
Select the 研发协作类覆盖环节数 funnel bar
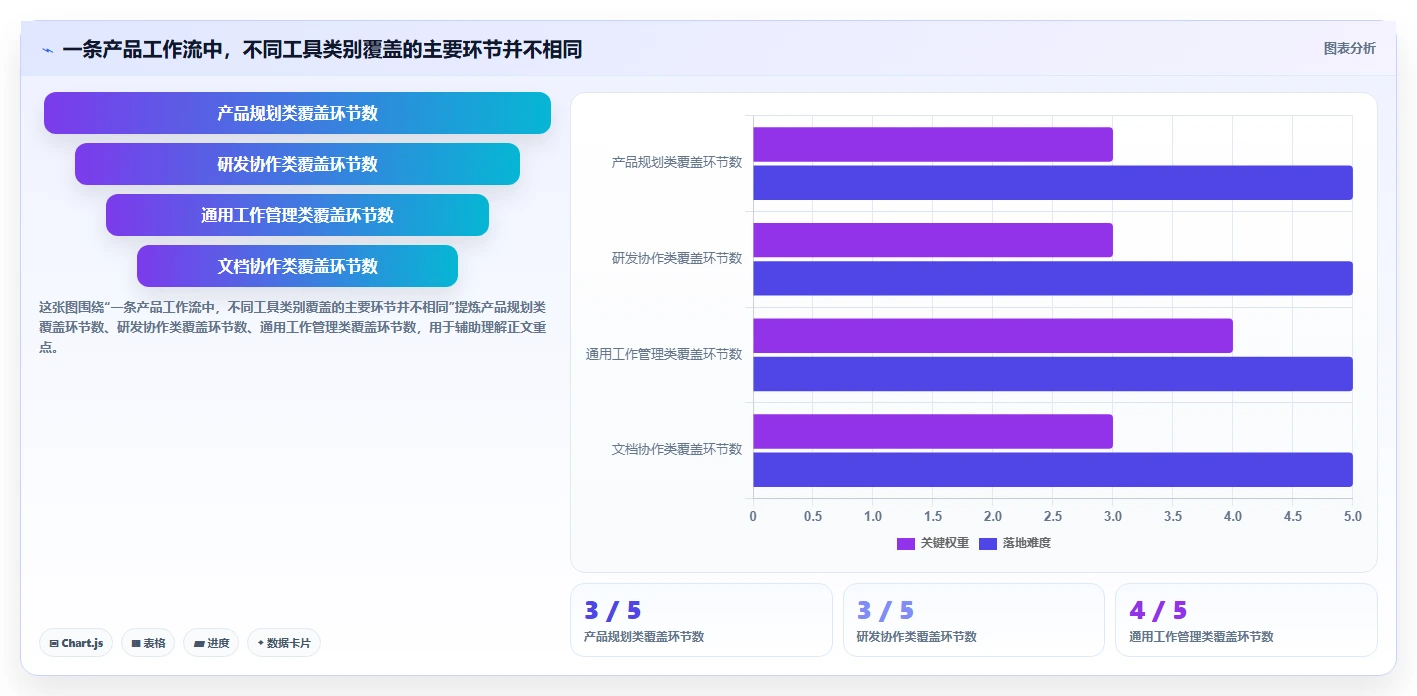tap(297, 164)
